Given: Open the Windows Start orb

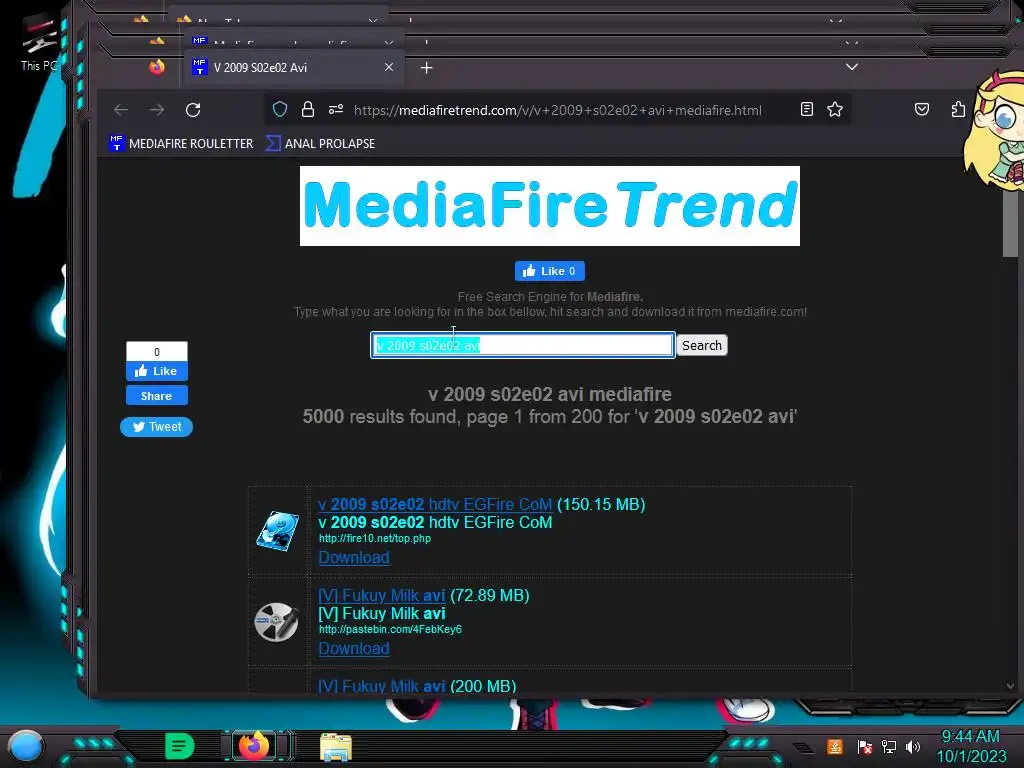Looking at the screenshot, I should tap(26, 746).
